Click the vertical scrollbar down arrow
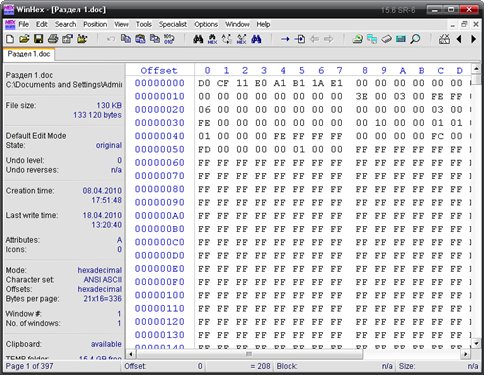This screenshot has width=484, height=375. [x=476, y=343]
